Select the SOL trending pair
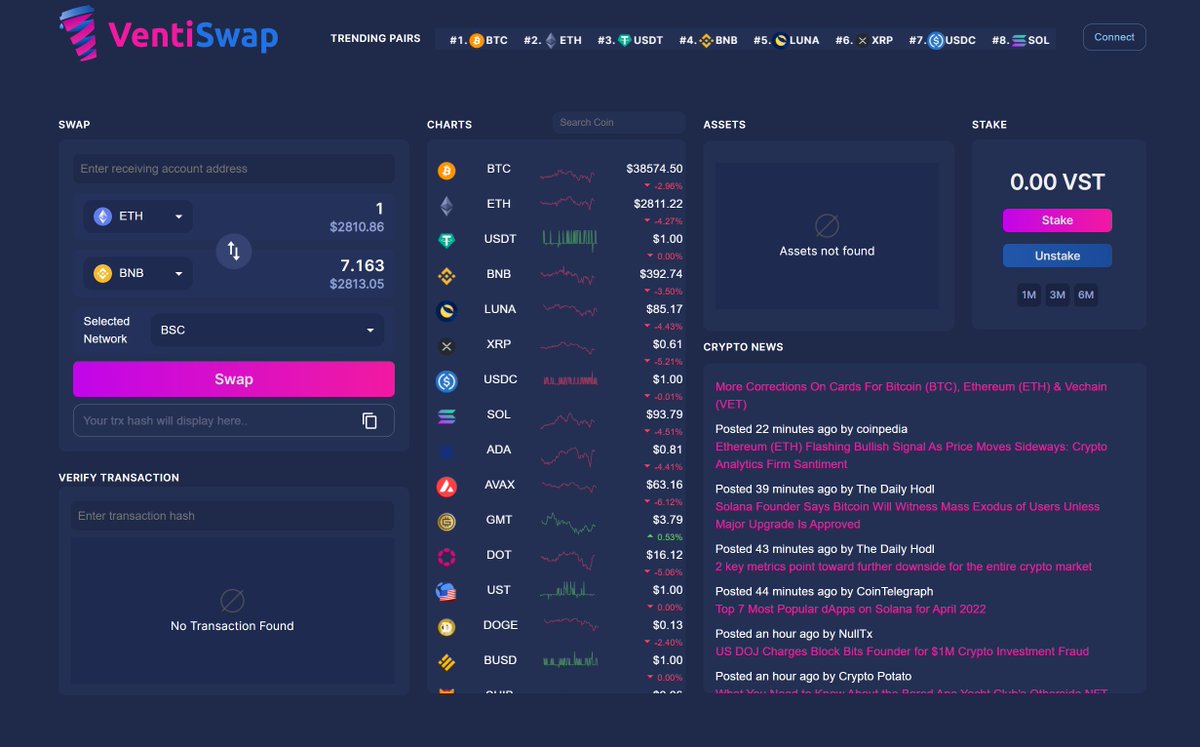 click(1020, 40)
